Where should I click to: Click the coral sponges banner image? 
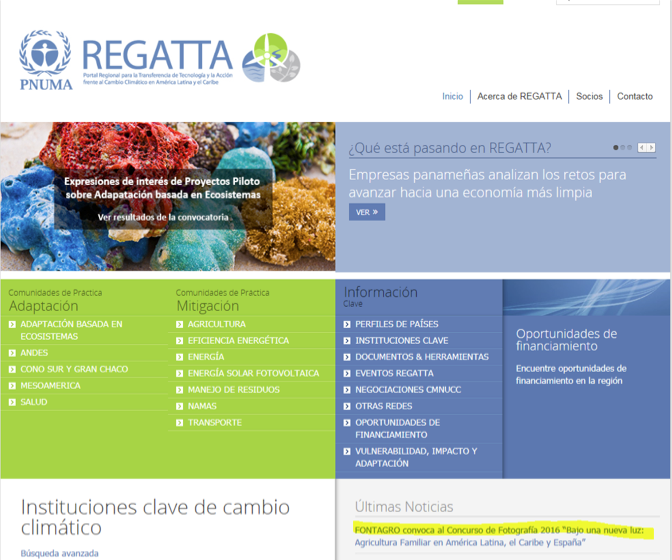point(168,197)
